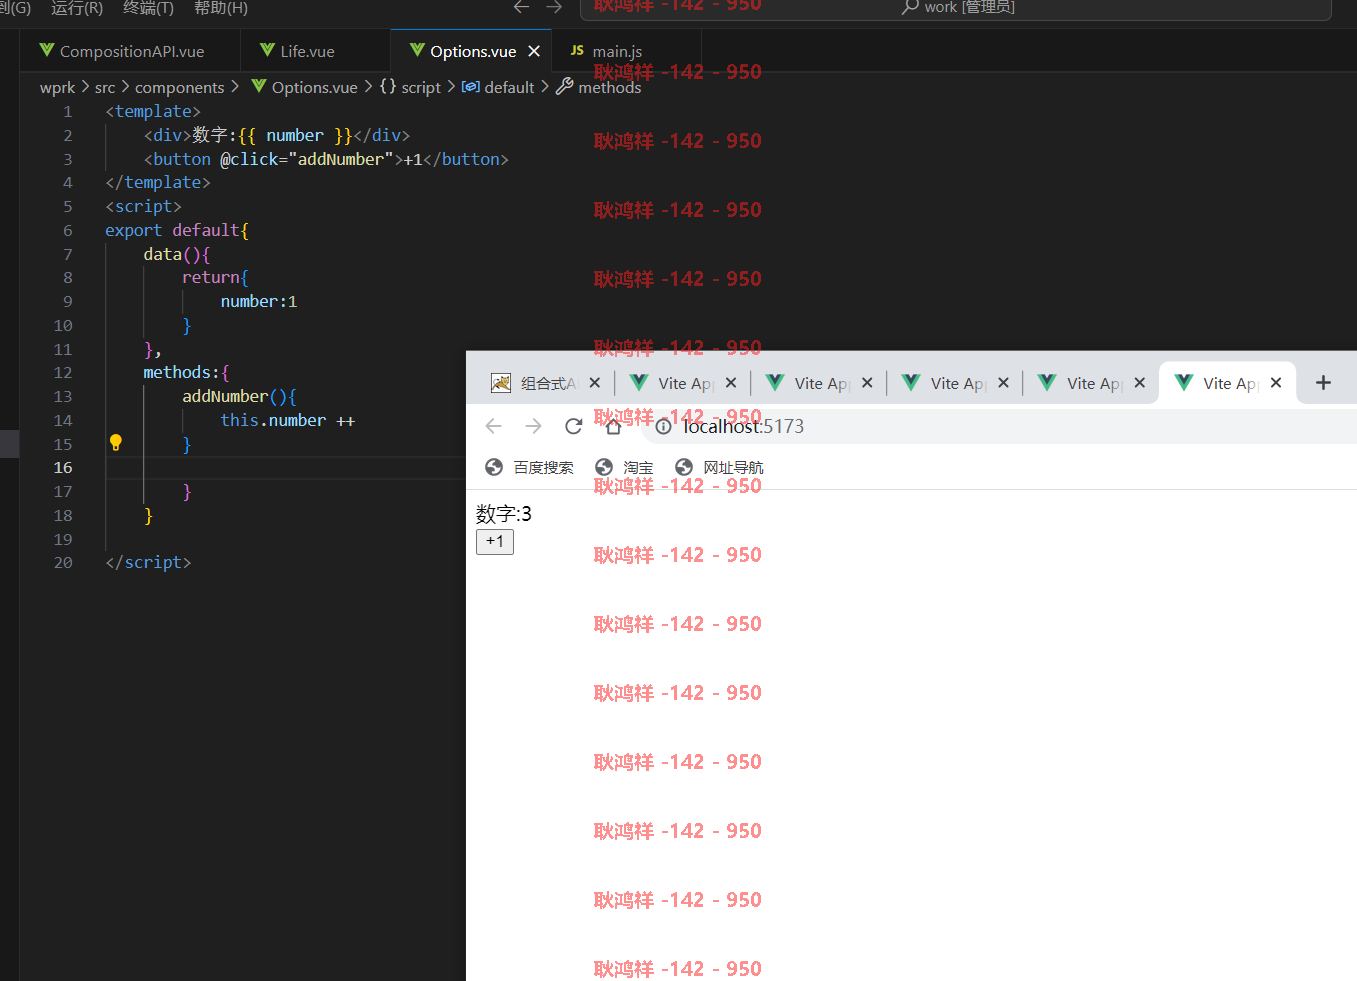Click the this.number ++ statement
The image size is (1357, 981).
(x=288, y=421)
